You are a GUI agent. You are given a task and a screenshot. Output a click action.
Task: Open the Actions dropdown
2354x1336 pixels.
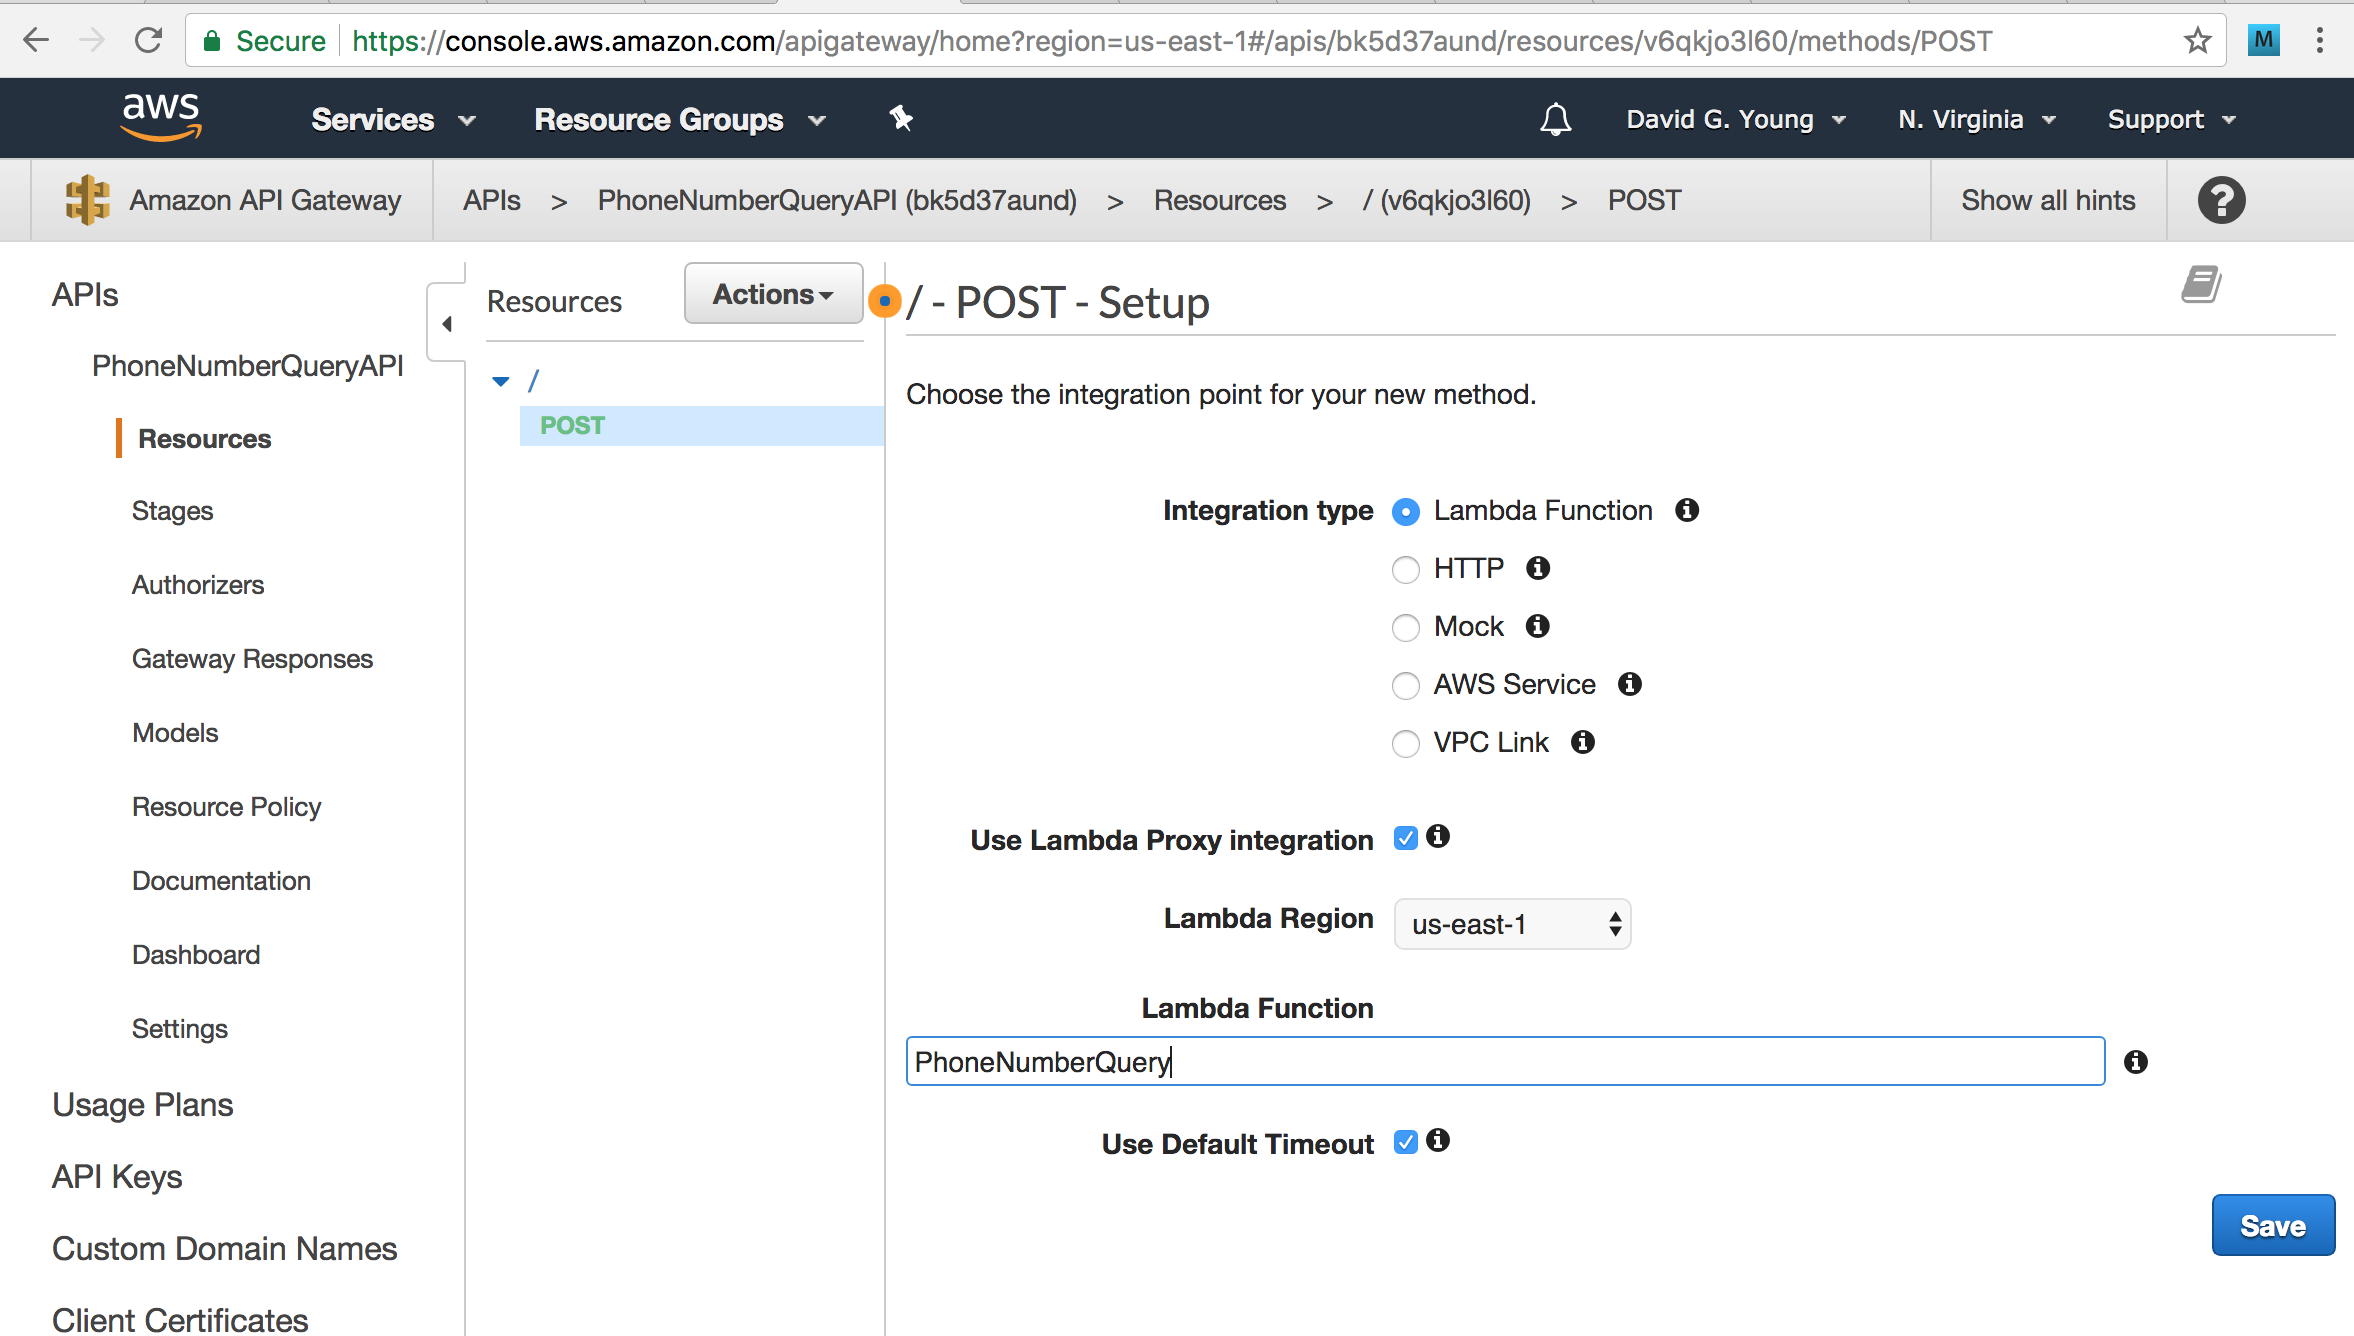coord(773,294)
